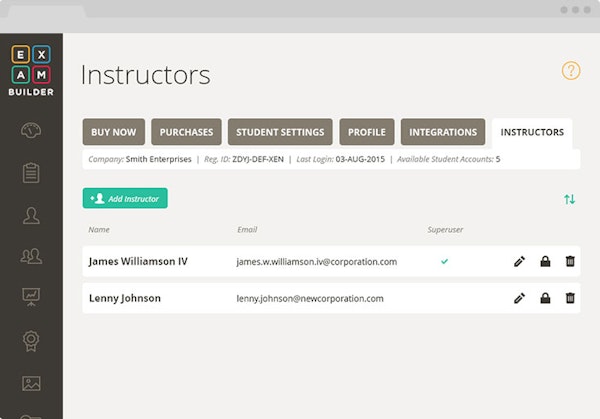Open the Integrations tab
This screenshot has height=419, width=600.
[443, 132]
